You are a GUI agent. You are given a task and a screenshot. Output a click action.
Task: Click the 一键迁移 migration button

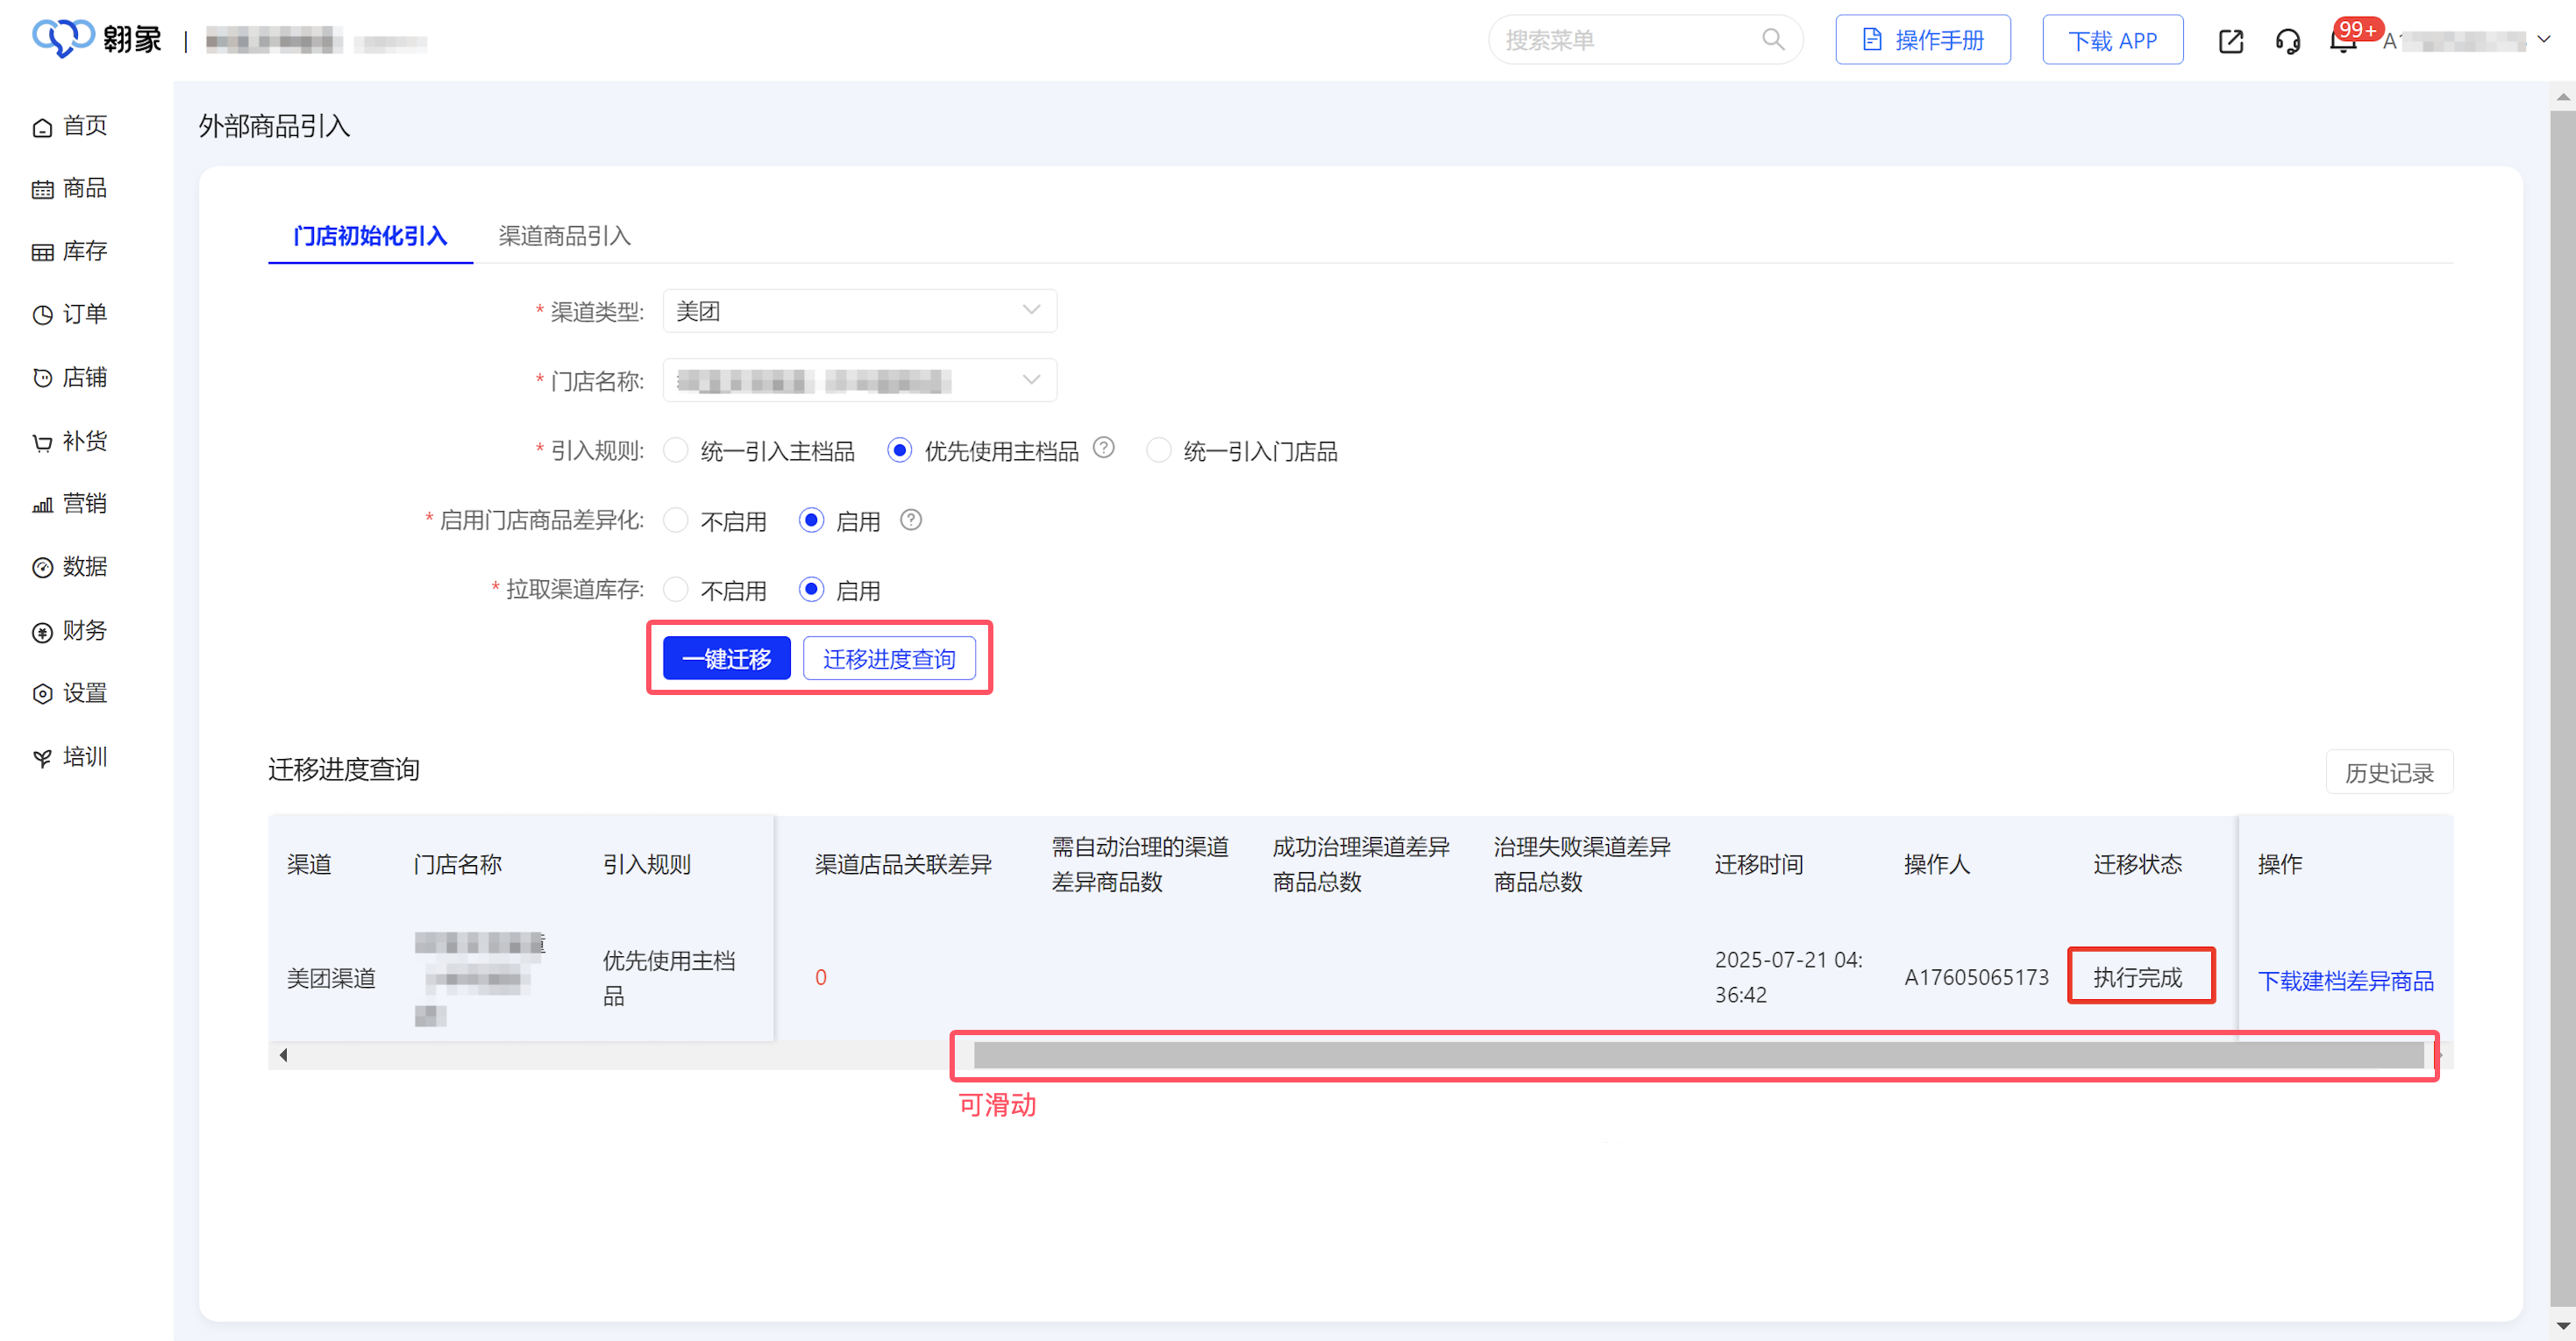point(725,657)
